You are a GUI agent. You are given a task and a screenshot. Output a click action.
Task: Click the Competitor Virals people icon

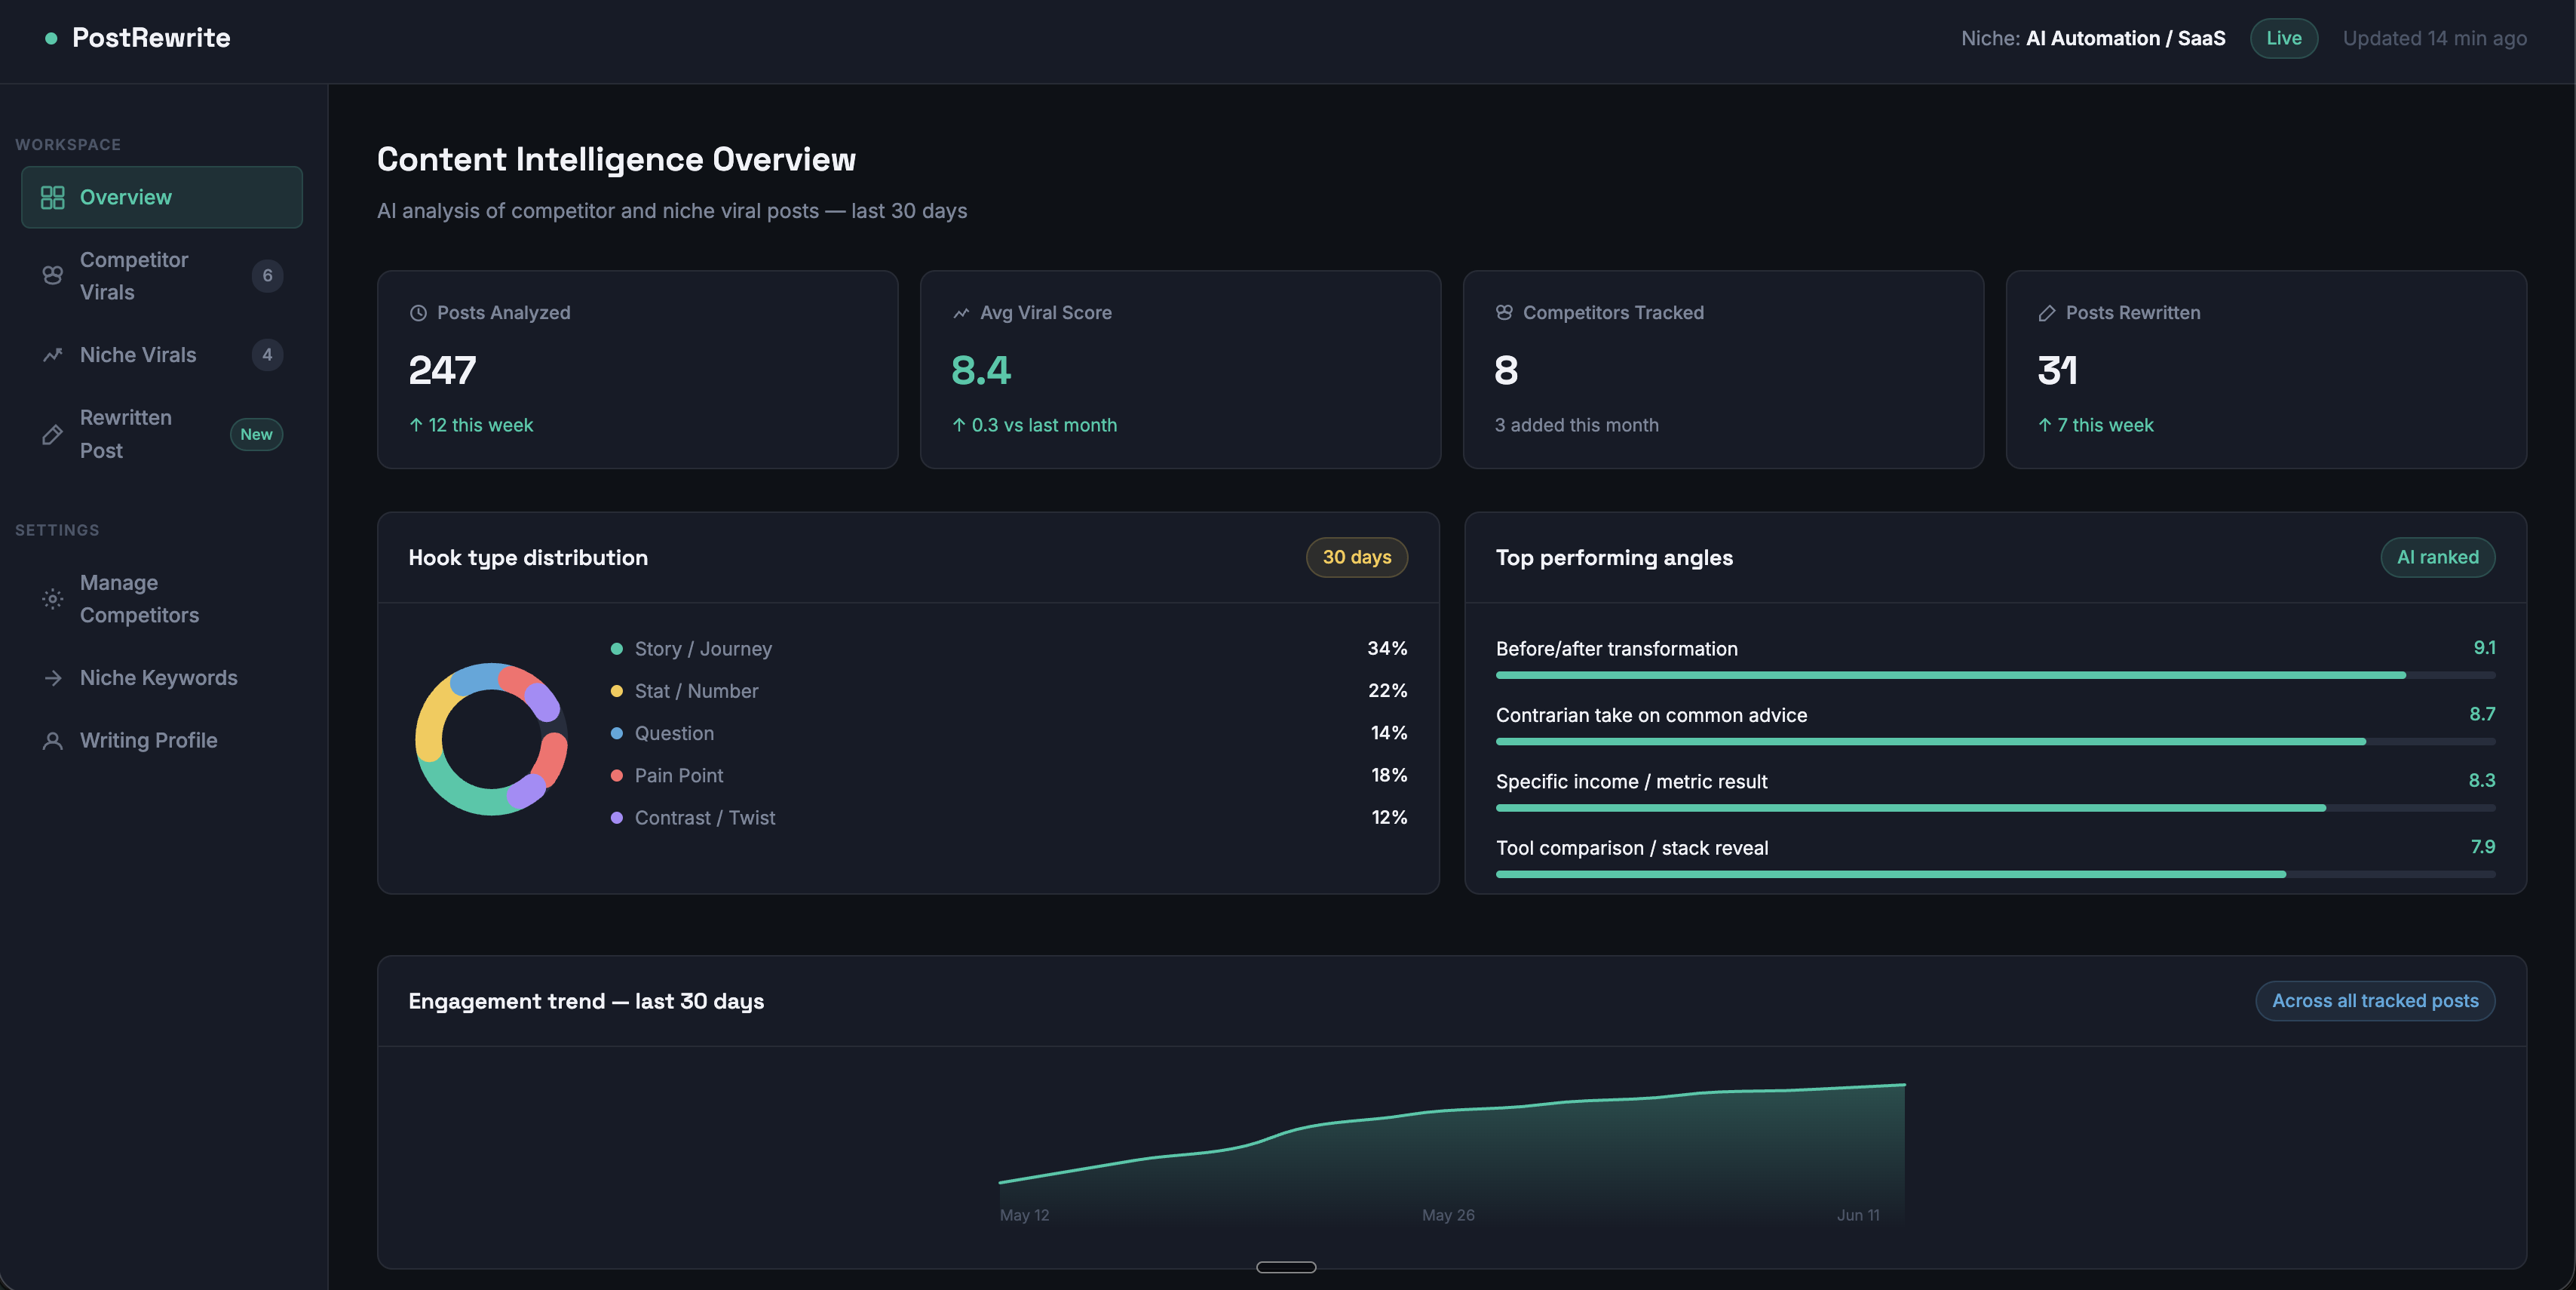coord(52,275)
